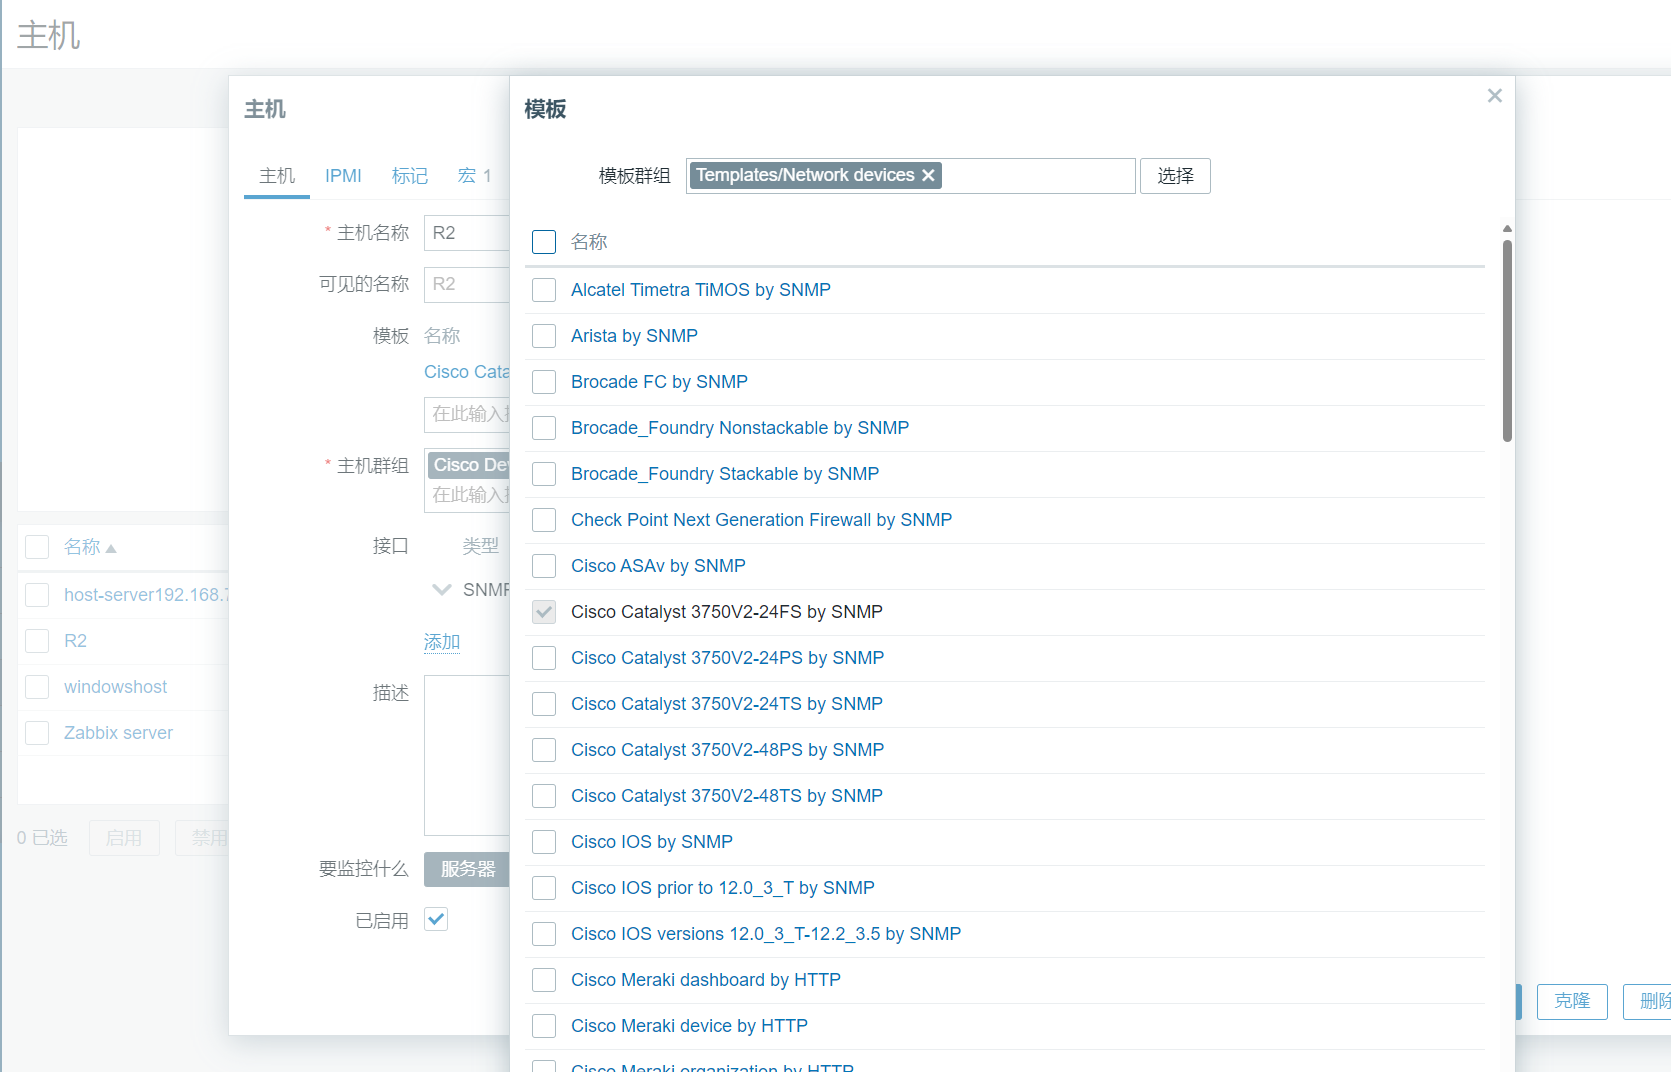
Task: Check Check Point Next Generation Firewall checkbox
Action: click(544, 520)
